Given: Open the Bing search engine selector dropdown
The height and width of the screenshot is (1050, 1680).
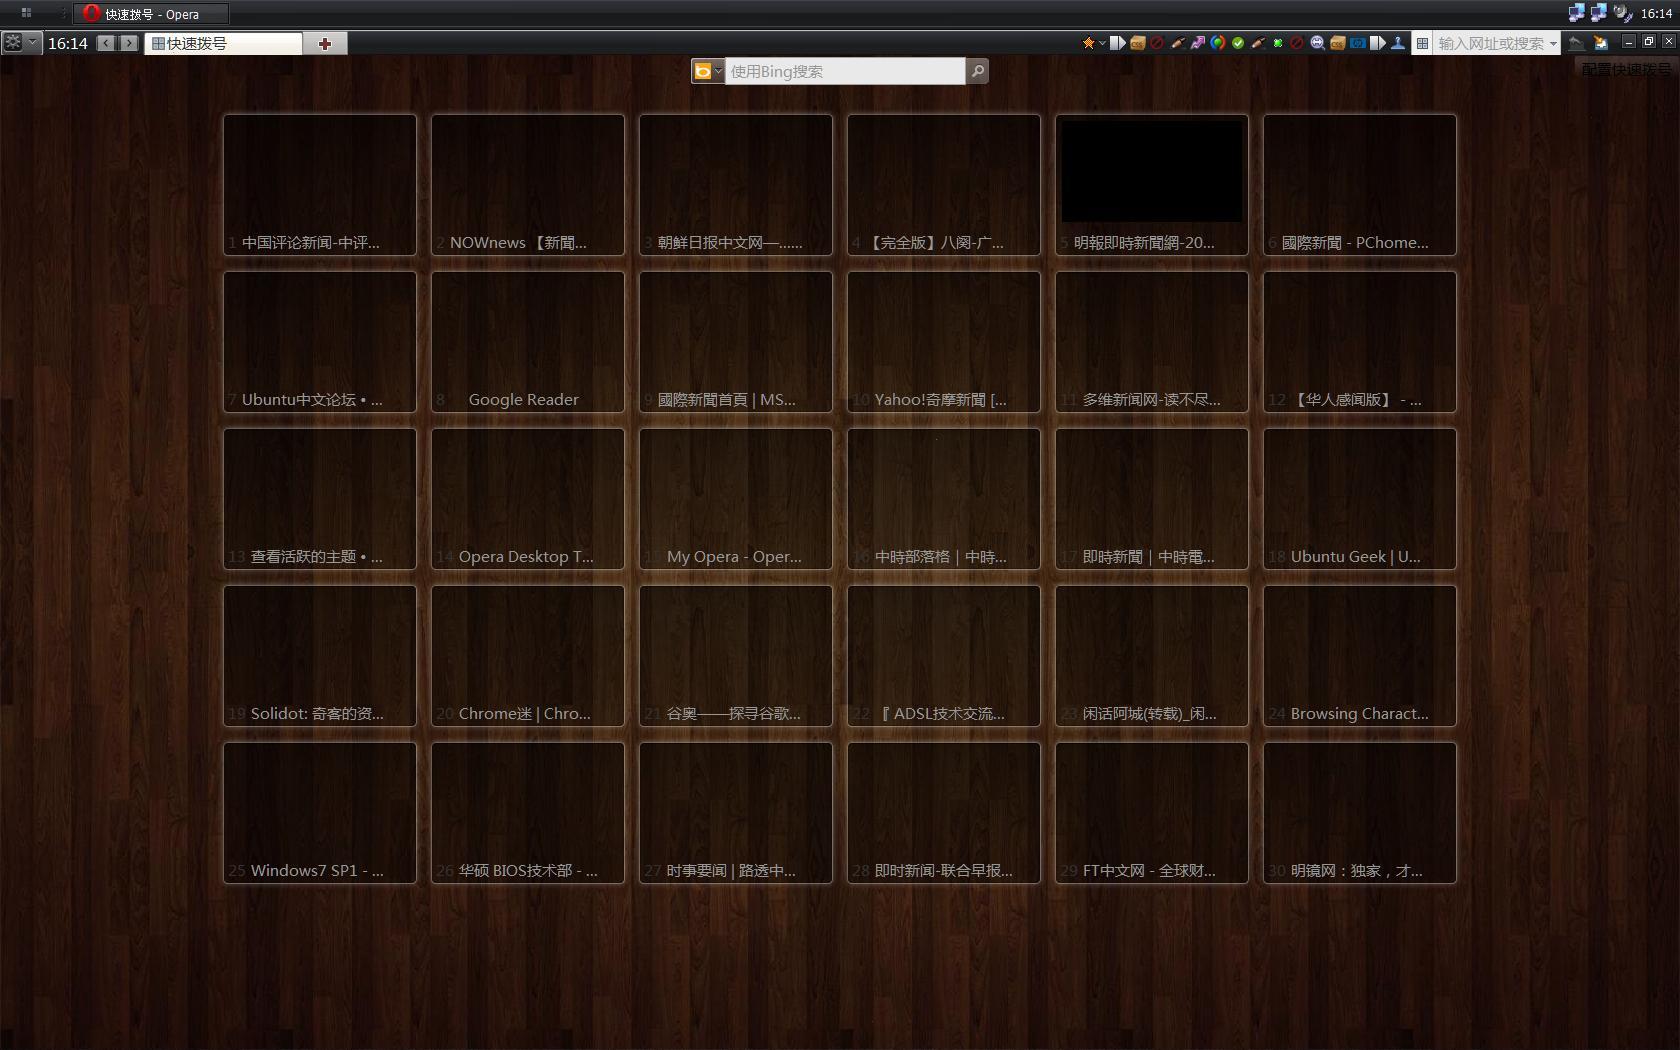Looking at the screenshot, I should point(707,71).
